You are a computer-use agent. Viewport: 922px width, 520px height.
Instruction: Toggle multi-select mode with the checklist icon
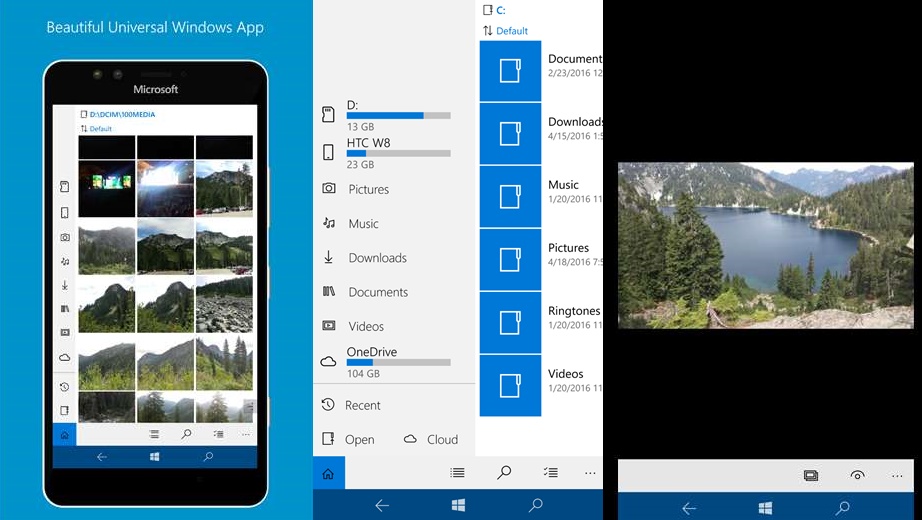(549, 473)
